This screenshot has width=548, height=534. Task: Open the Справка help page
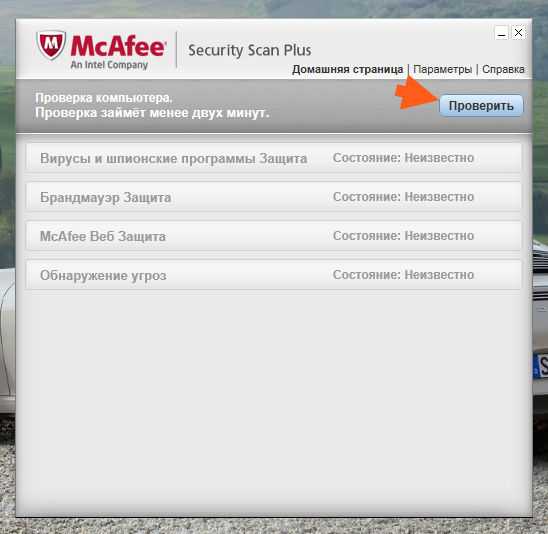(503, 69)
